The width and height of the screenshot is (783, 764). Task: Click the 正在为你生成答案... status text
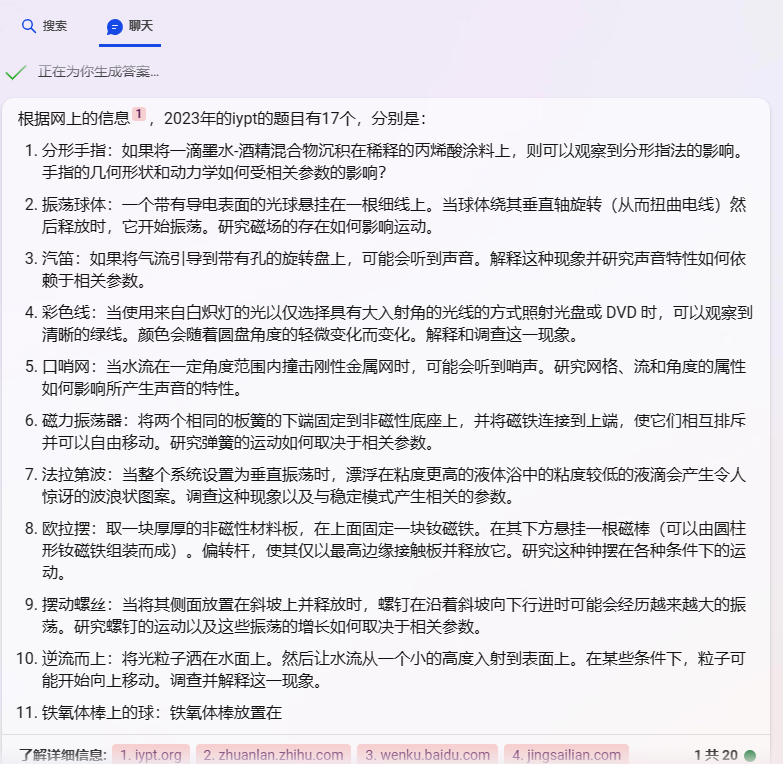[x=98, y=72]
